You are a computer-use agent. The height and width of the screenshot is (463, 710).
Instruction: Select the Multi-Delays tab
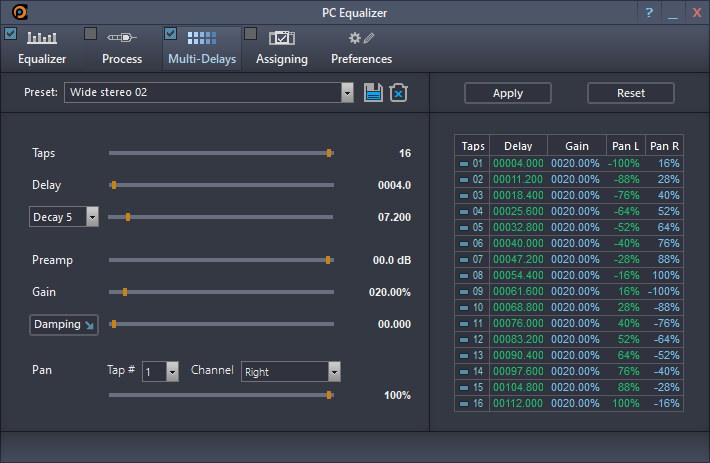coord(202,48)
